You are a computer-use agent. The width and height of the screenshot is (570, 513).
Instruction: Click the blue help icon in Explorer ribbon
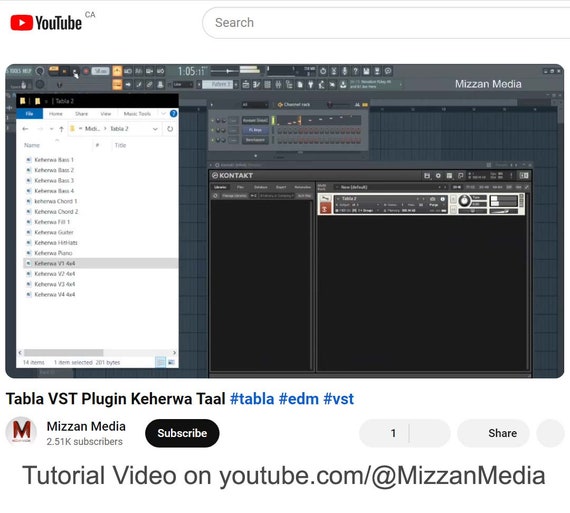coord(173,114)
